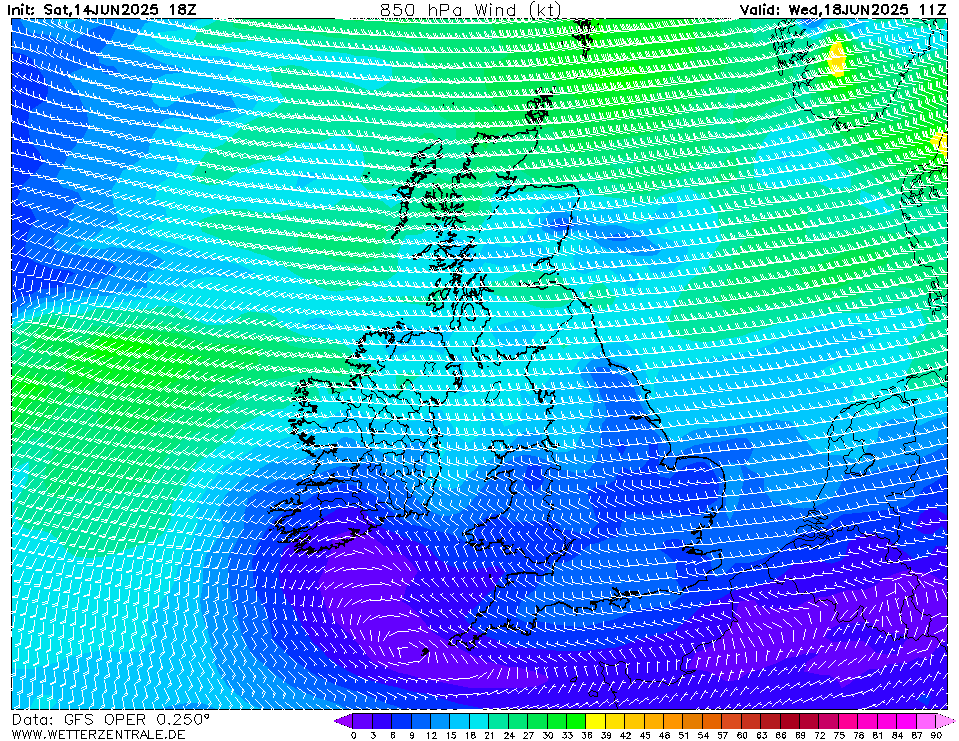Click the 'Valid: Wed,18JUN2025 11Z' label
This screenshot has height=741, width=959.
(842, 10)
